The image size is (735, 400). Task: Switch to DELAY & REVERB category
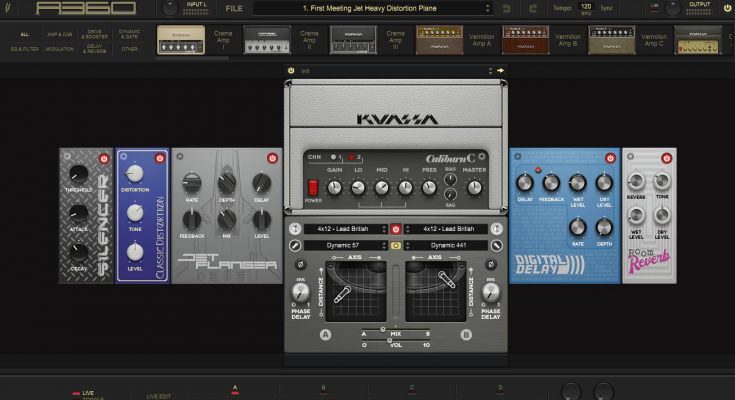95,47
